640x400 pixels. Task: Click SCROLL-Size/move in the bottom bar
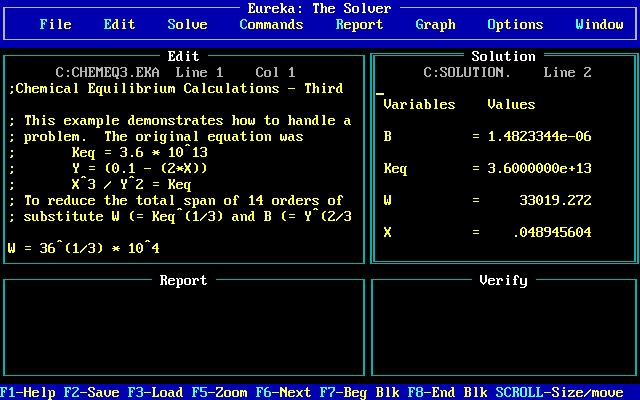(x=560, y=392)
